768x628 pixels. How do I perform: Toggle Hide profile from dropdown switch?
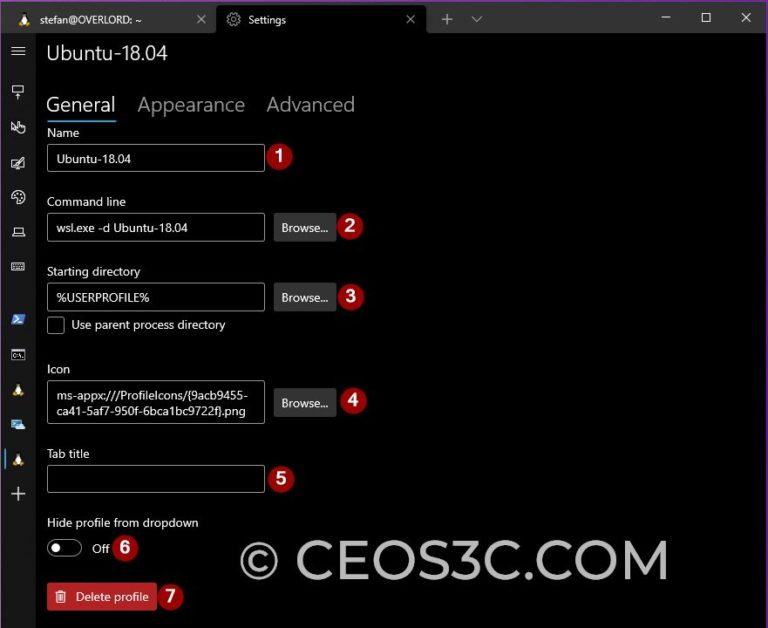[65, 548]
